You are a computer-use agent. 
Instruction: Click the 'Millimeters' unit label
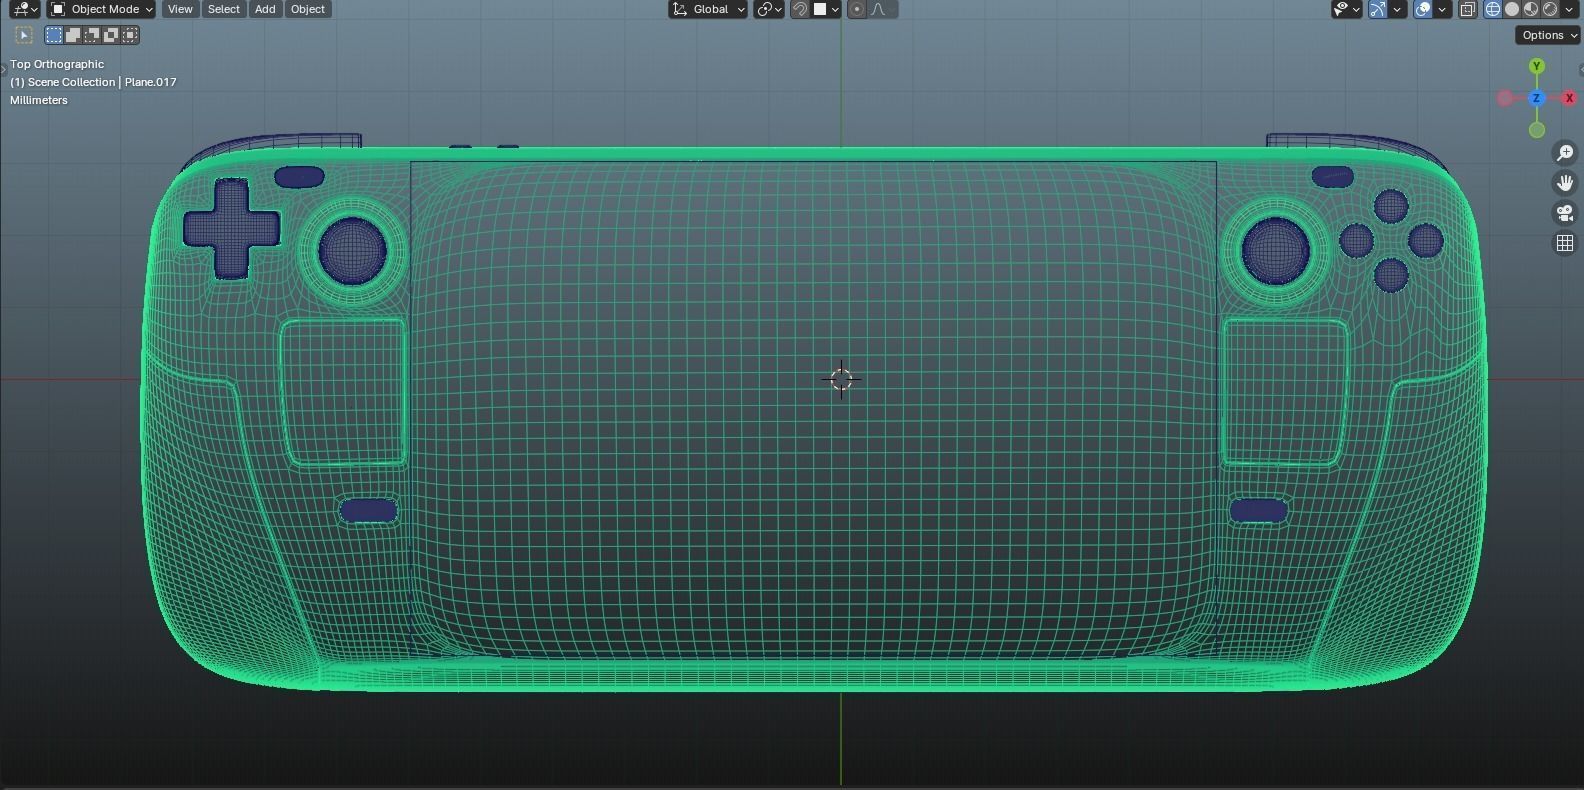coord(39,100)
